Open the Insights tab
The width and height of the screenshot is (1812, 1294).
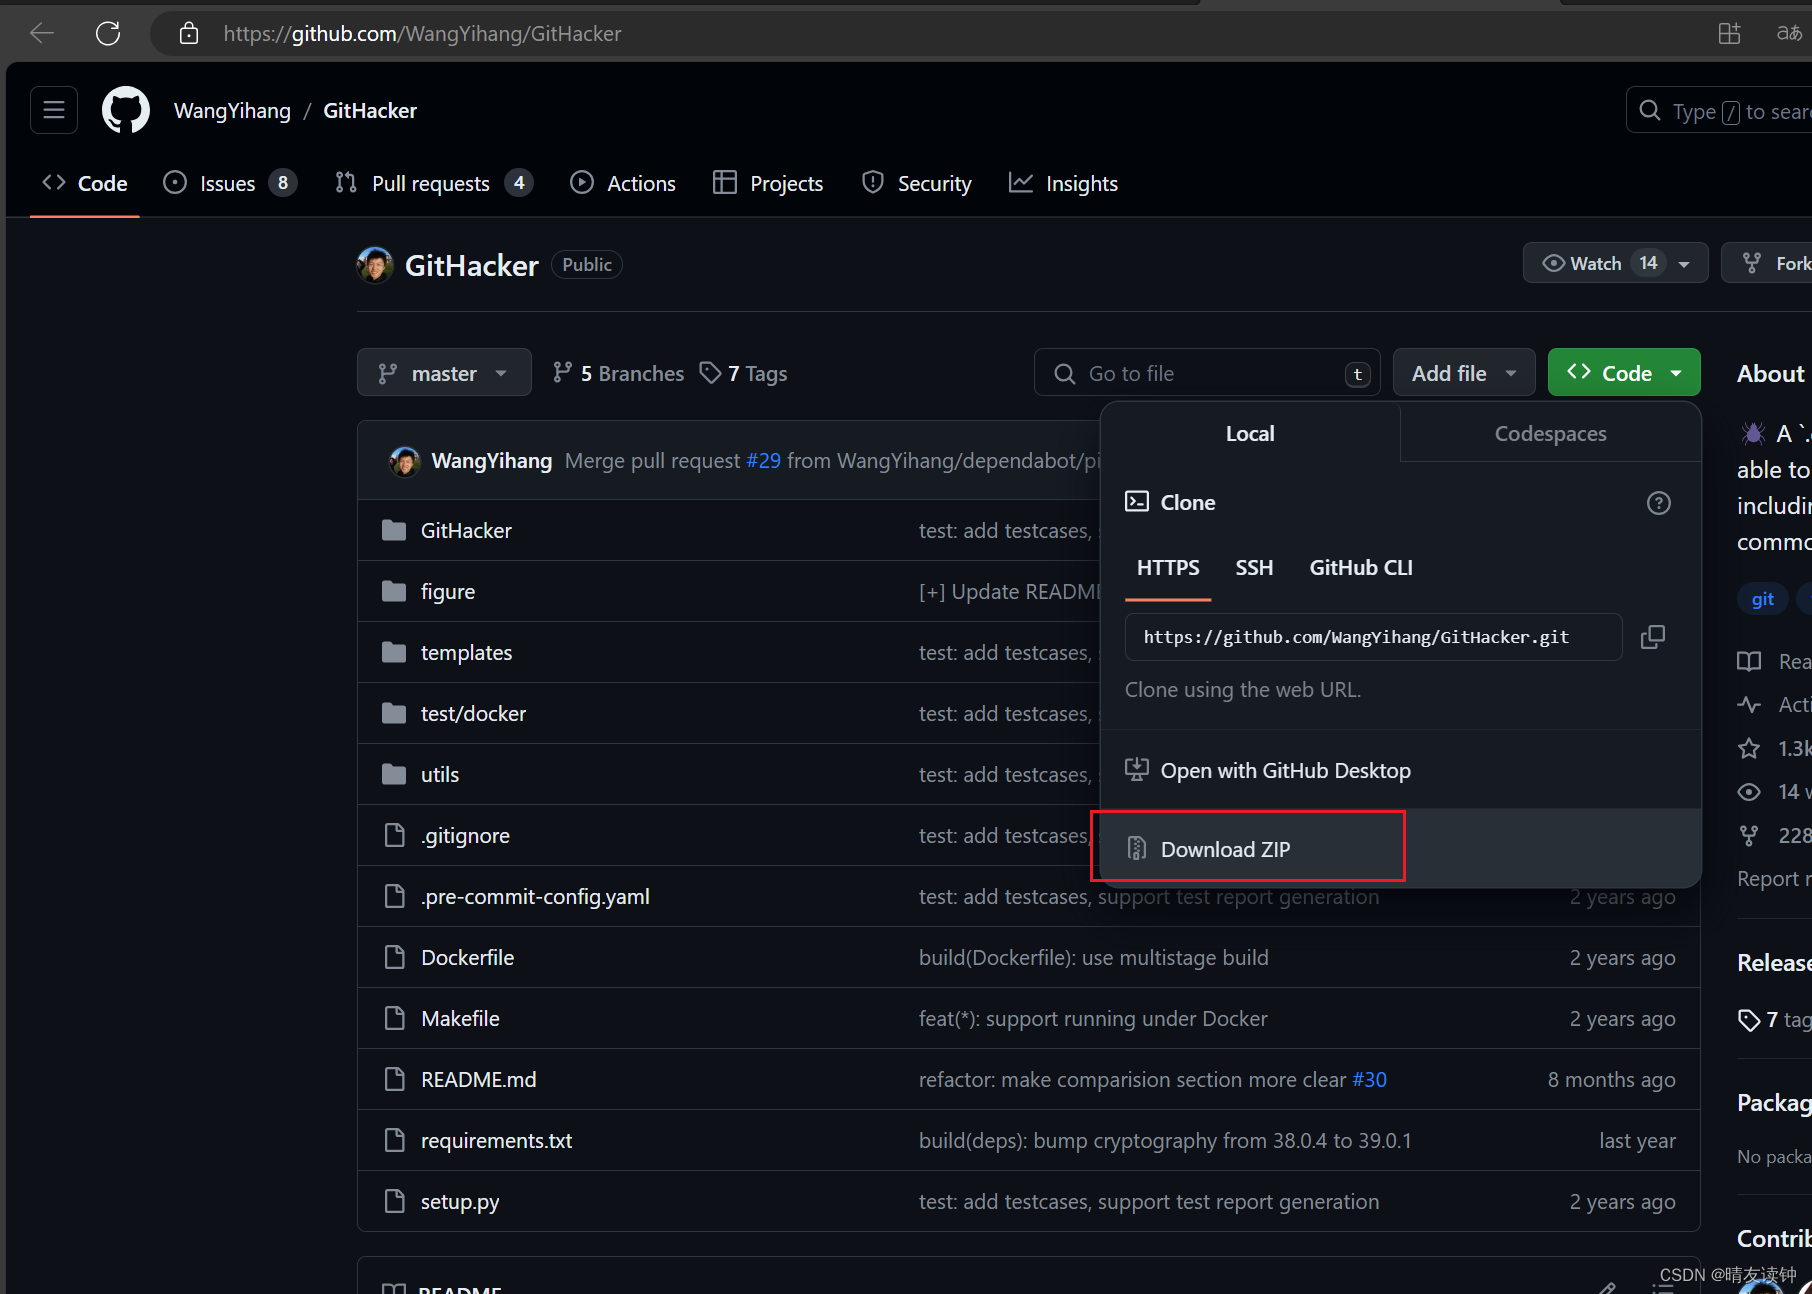pos(1063,183)
